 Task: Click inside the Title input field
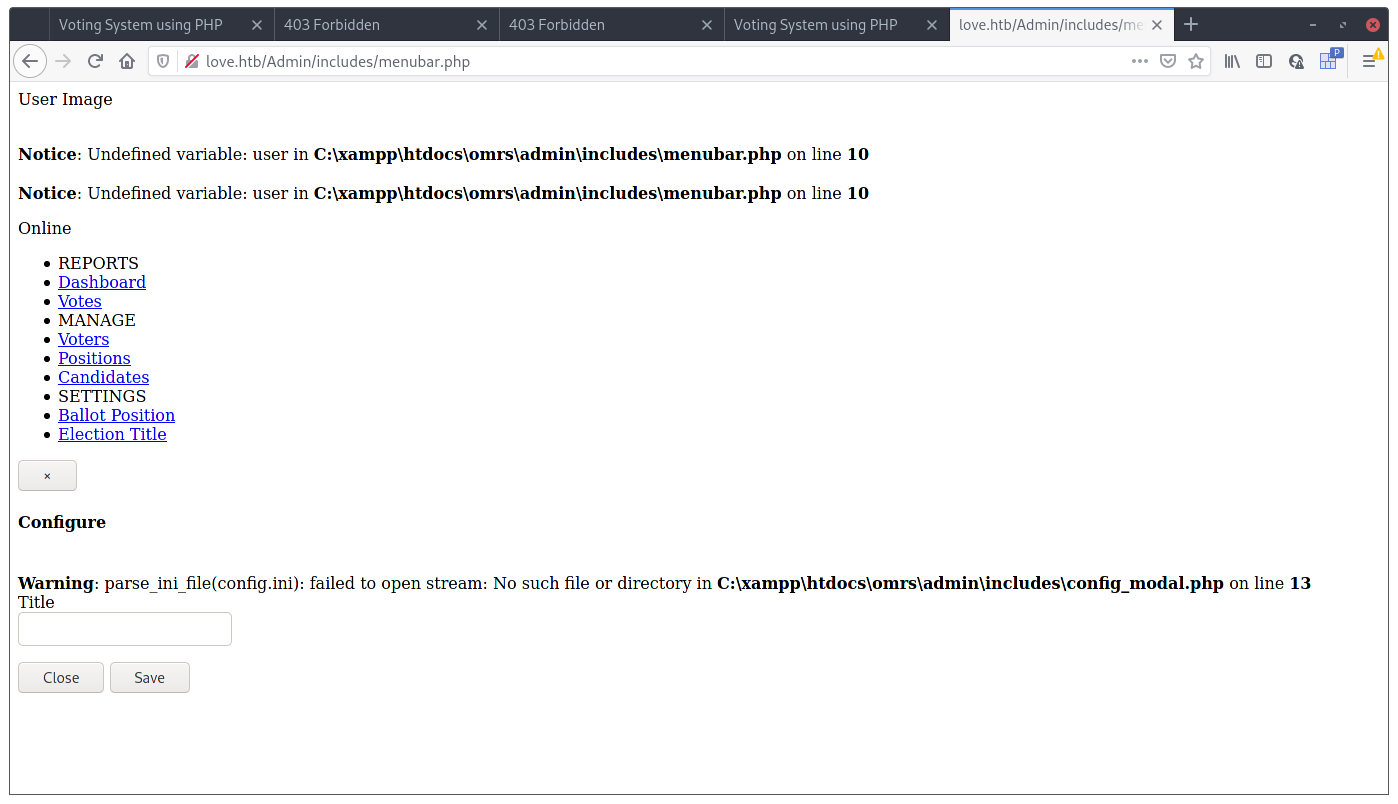(124, 629)
